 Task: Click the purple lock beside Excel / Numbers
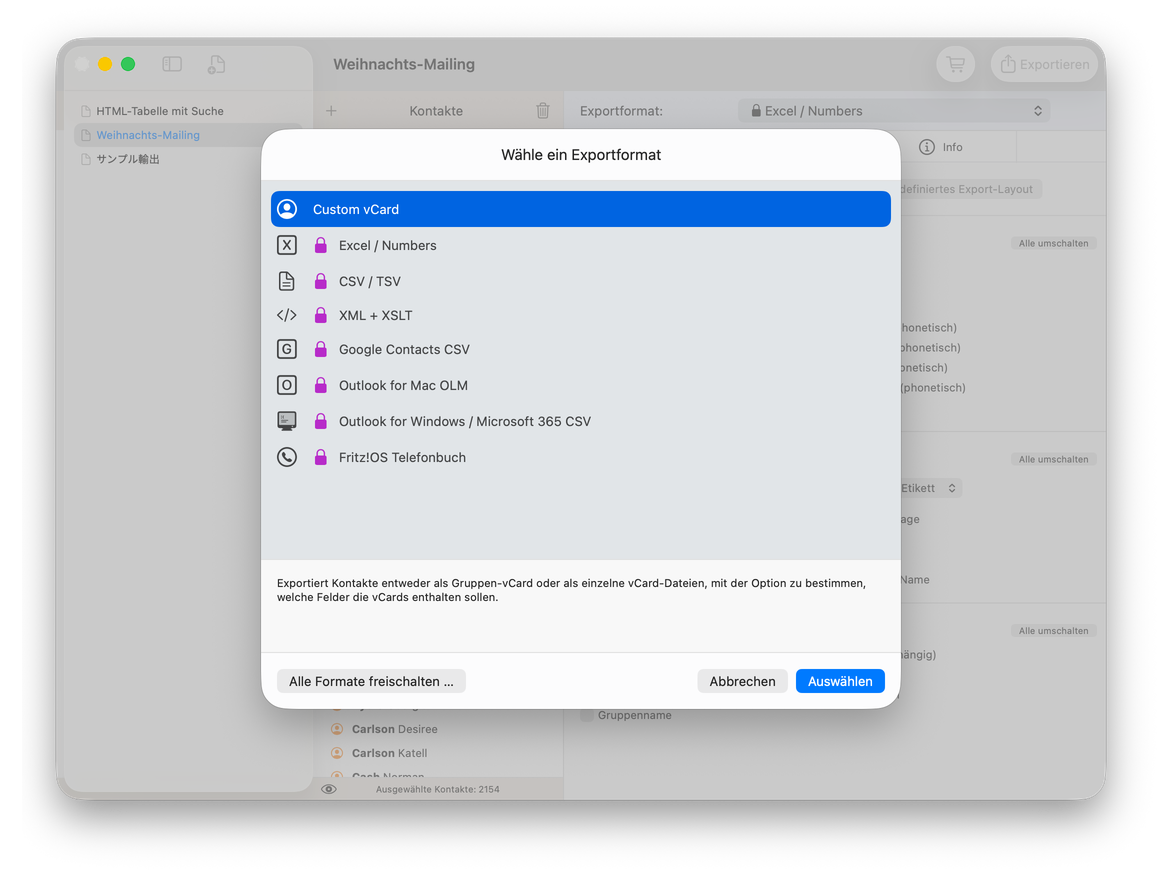[321, 245]
